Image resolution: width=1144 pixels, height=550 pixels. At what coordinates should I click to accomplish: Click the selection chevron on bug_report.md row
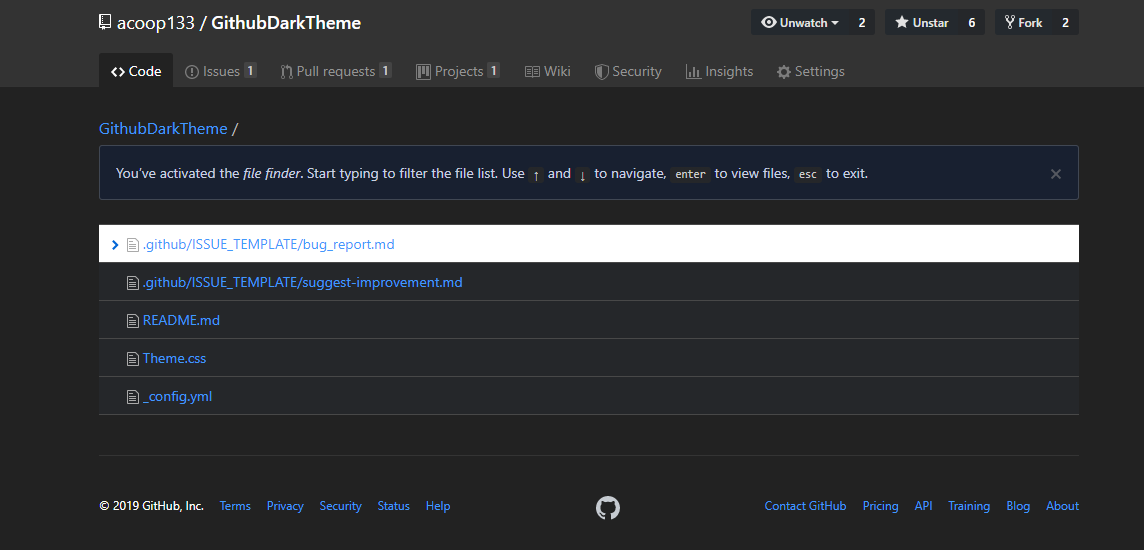click(x=115, y=245)
